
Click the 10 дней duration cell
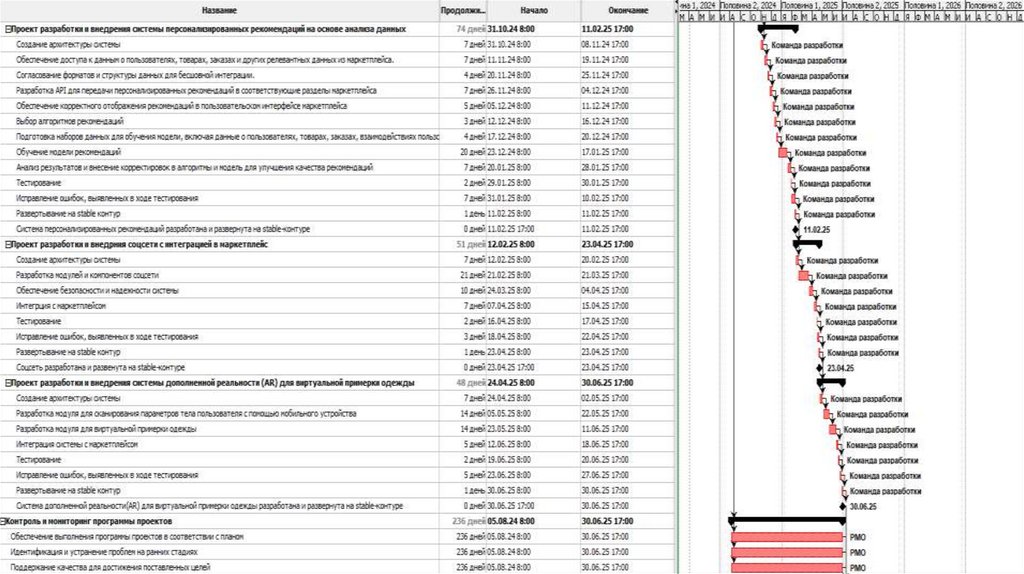[472, 291]
